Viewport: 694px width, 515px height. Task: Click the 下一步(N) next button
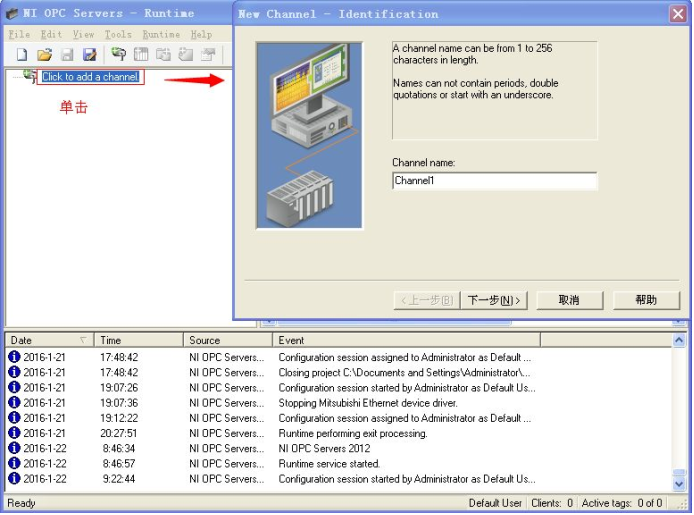point(494,300)
